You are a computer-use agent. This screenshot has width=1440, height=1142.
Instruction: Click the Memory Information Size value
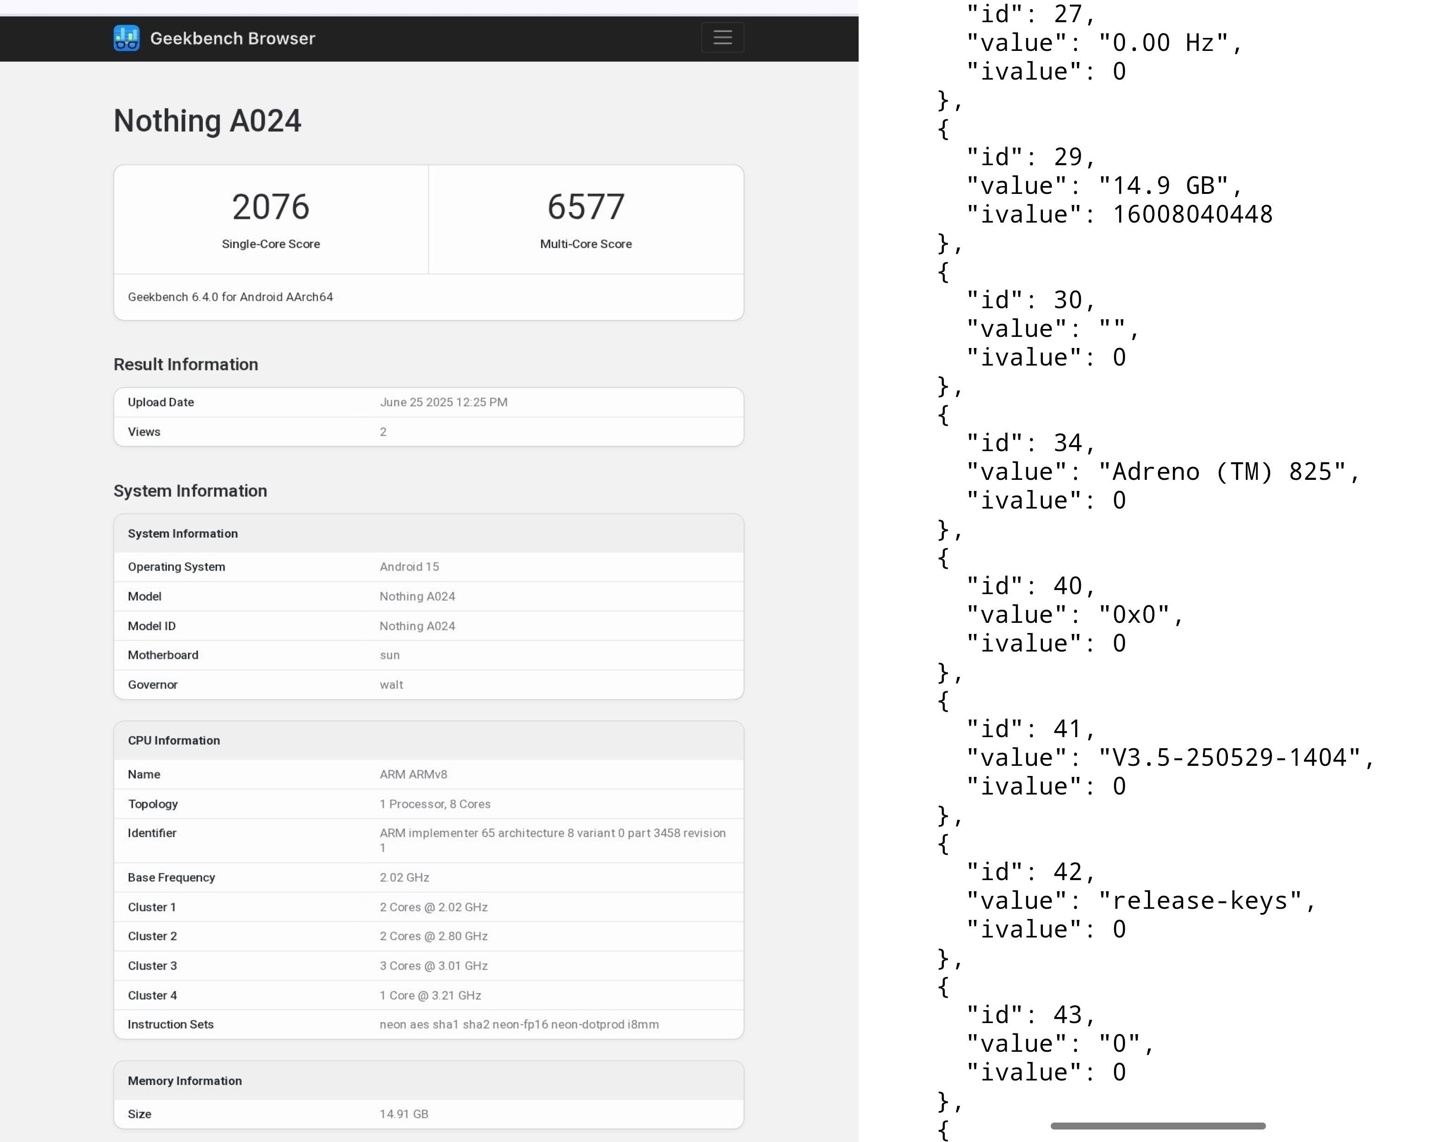tap(403, 1114)
